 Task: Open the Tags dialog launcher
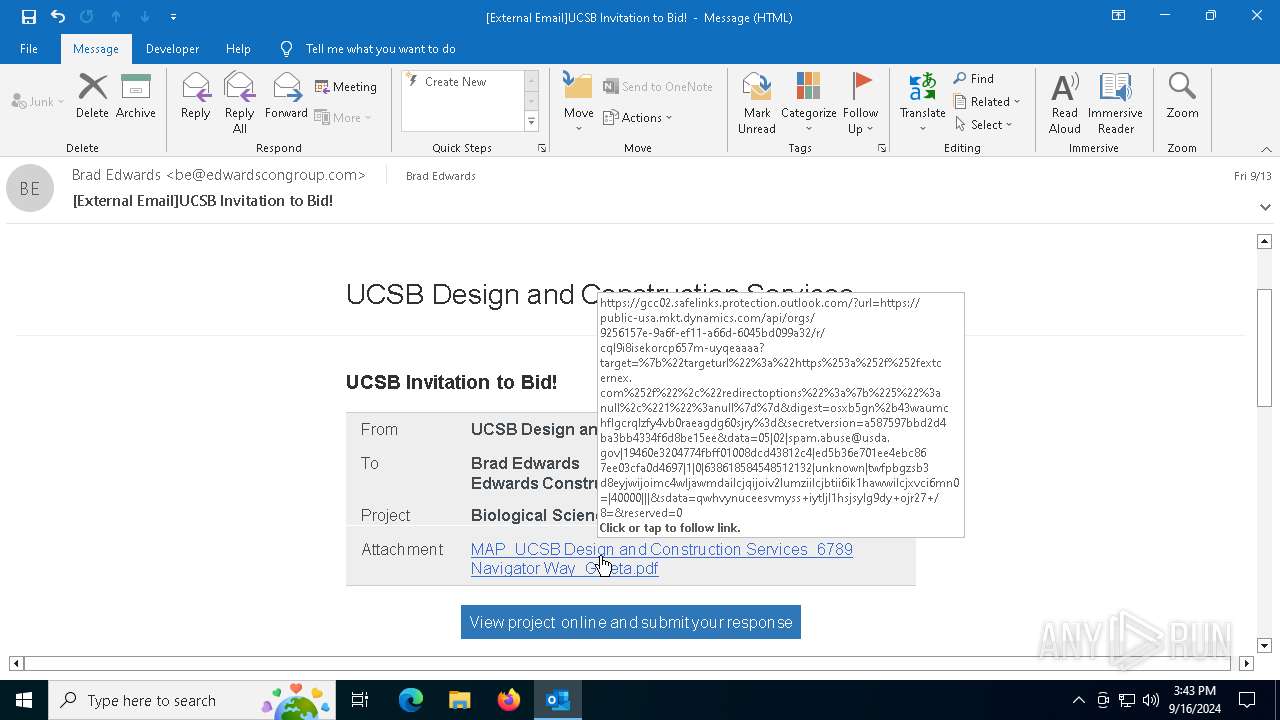pyautogui.click(x=882, y=148)
